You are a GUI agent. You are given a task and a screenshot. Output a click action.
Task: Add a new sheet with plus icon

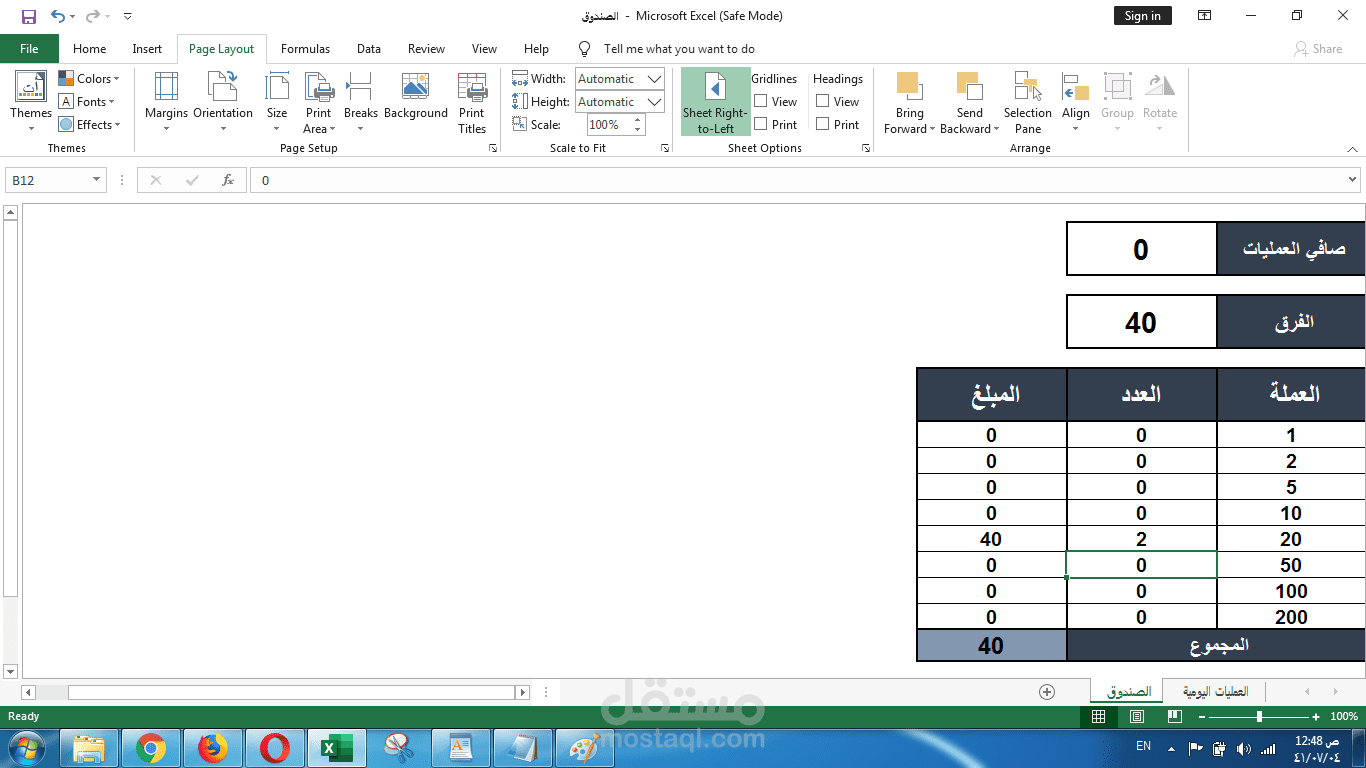point(1047,692)
